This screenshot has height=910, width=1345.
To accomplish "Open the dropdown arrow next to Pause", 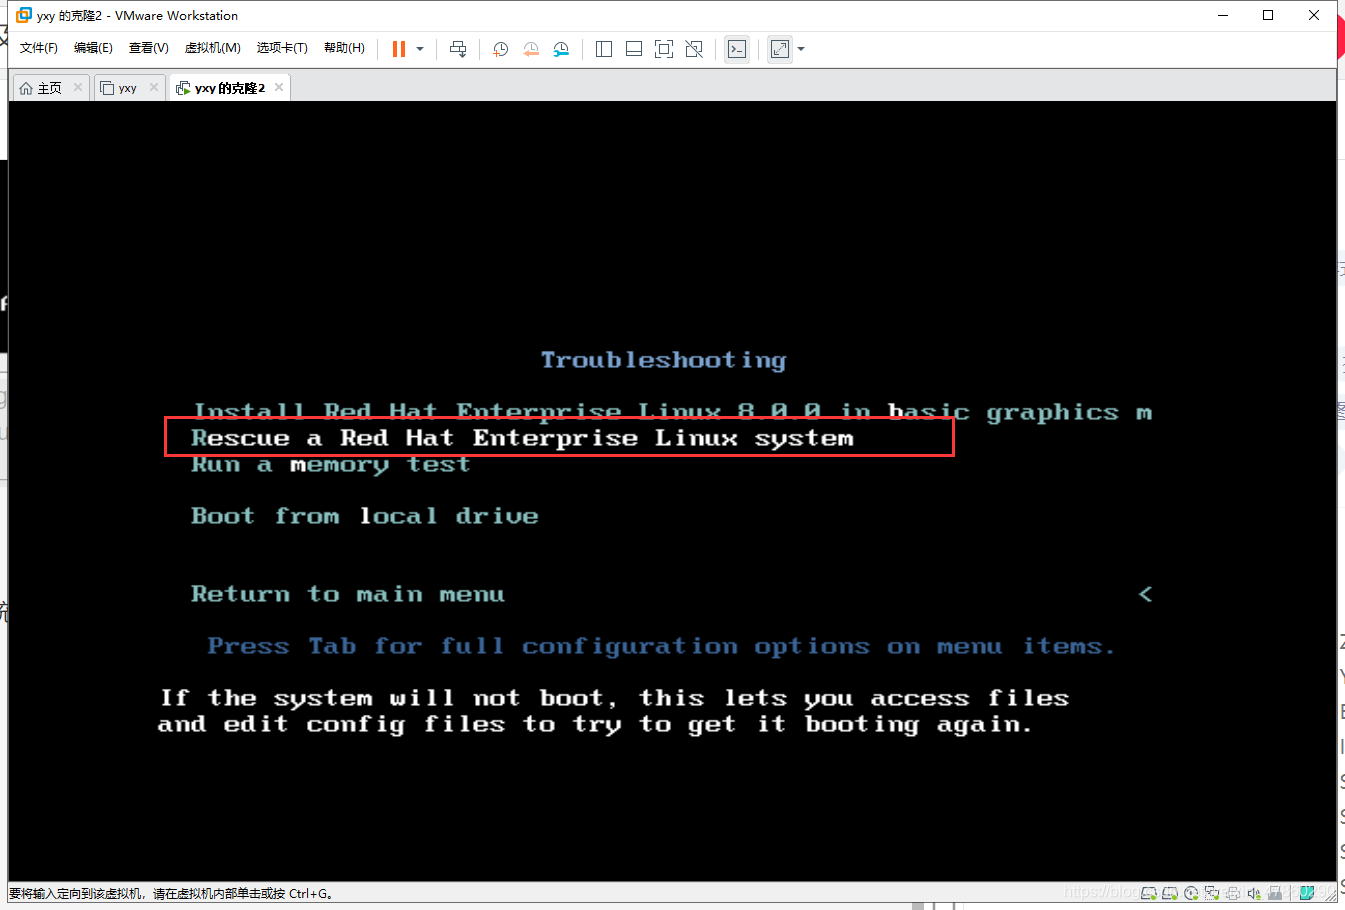I will [420, 49].
